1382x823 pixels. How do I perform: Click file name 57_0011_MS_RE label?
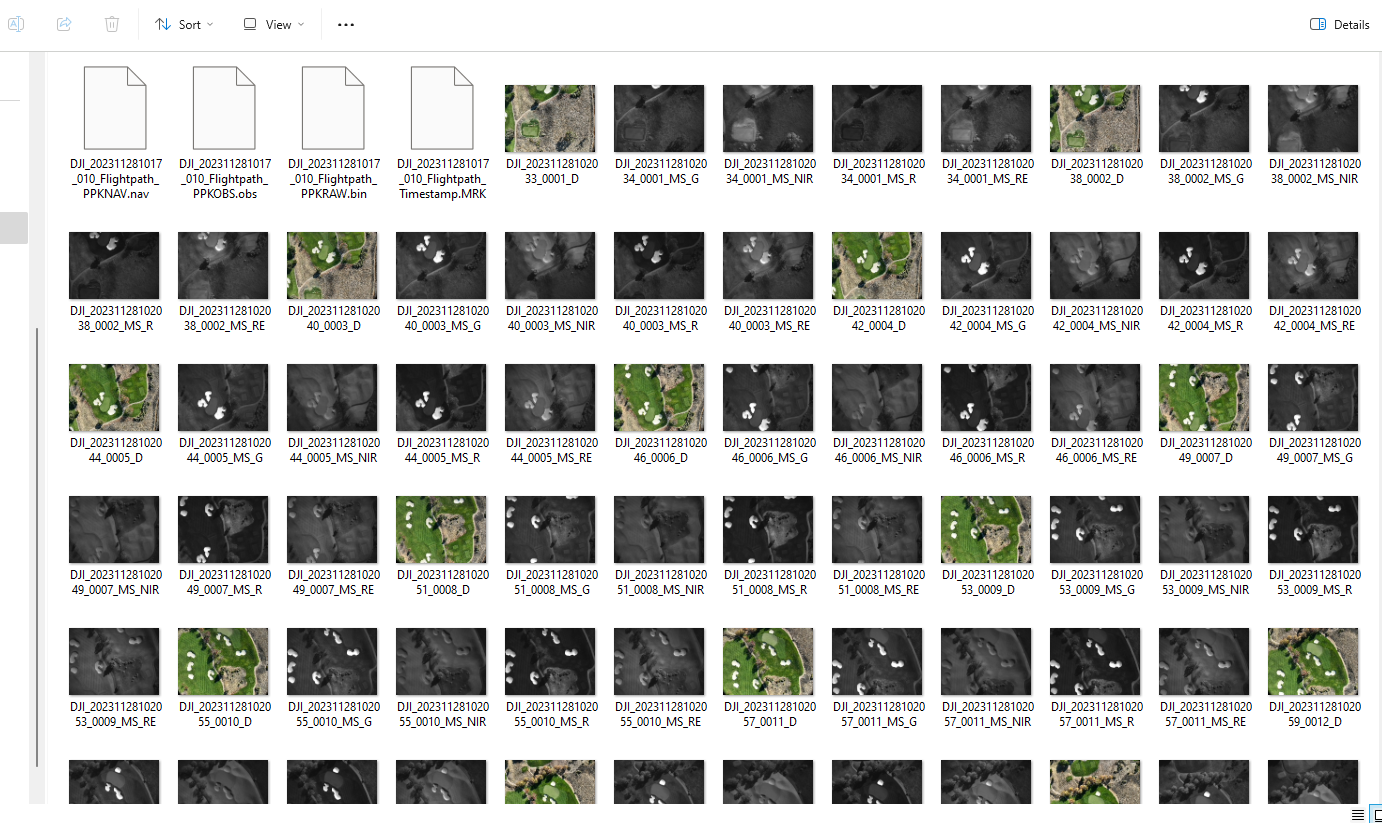coord(1206,714)
